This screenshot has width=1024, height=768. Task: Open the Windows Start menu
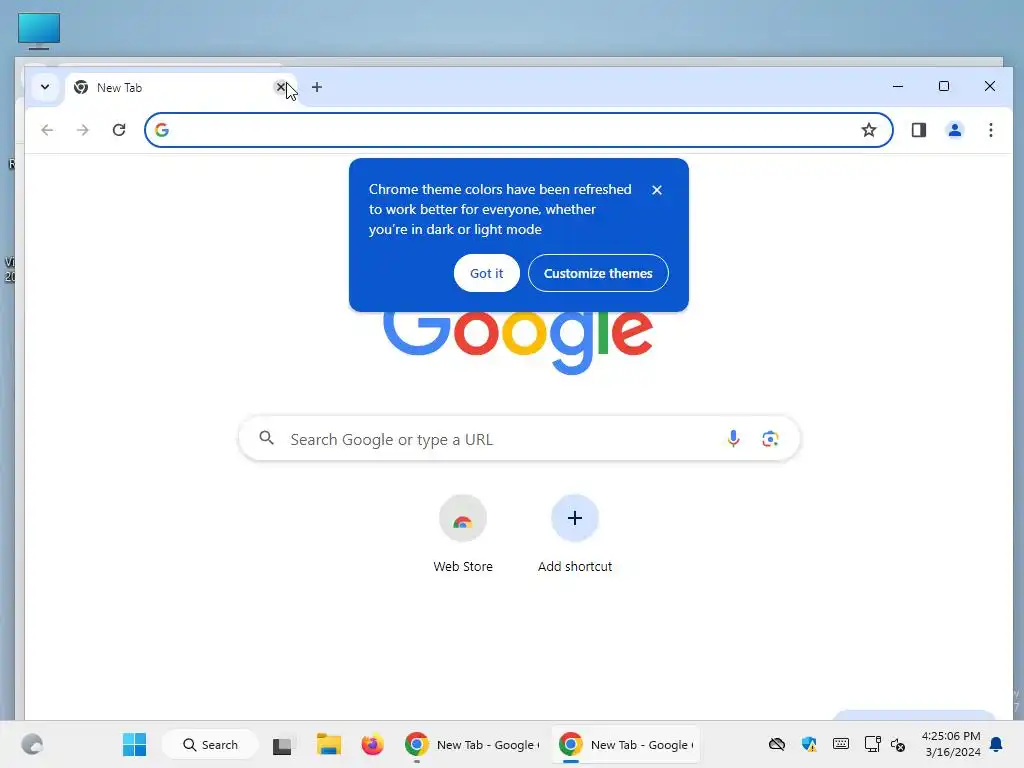[135, 744]
